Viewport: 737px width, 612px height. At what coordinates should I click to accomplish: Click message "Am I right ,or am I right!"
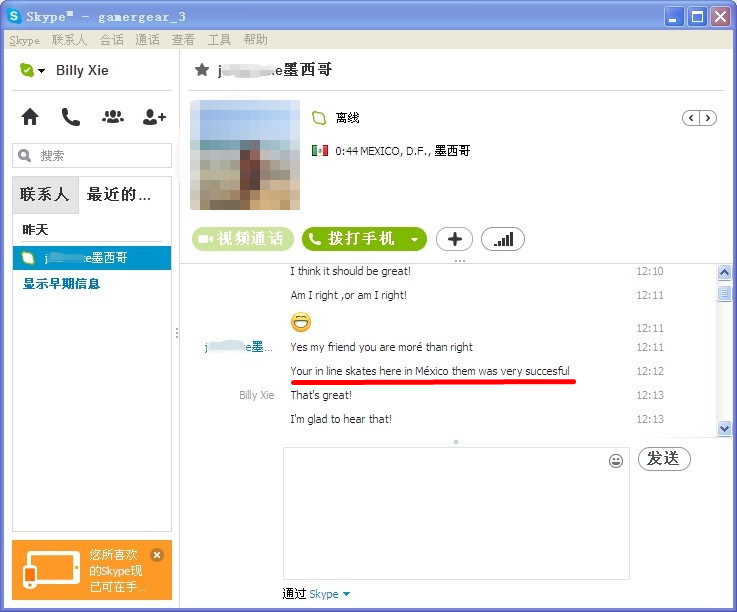tap(349, 295)
